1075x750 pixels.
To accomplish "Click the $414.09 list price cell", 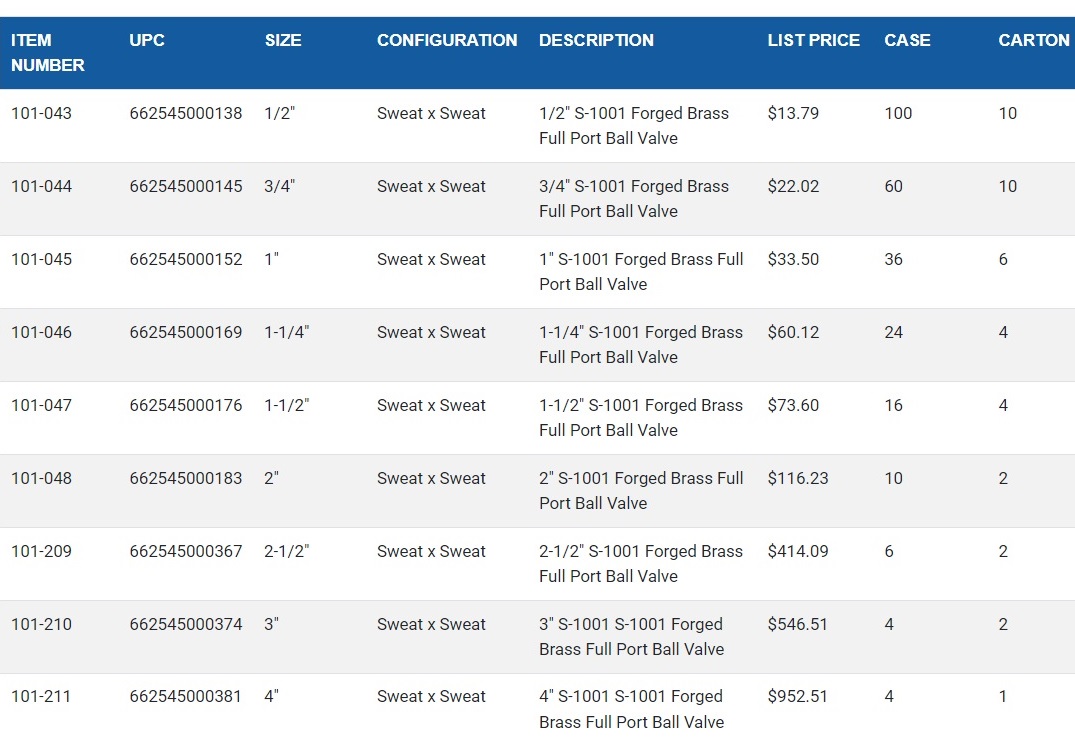I will (798, 552).
